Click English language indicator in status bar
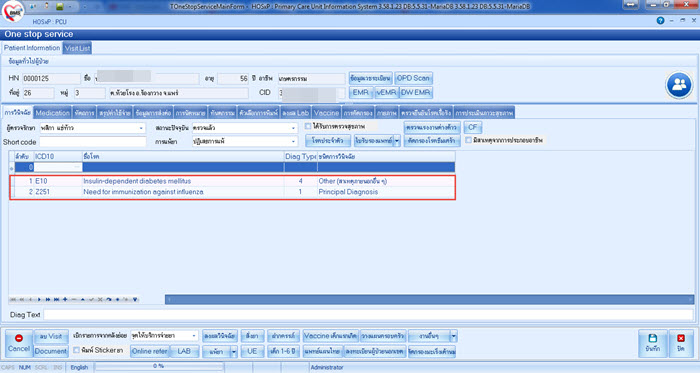700x373 pixels. (79, 367)
